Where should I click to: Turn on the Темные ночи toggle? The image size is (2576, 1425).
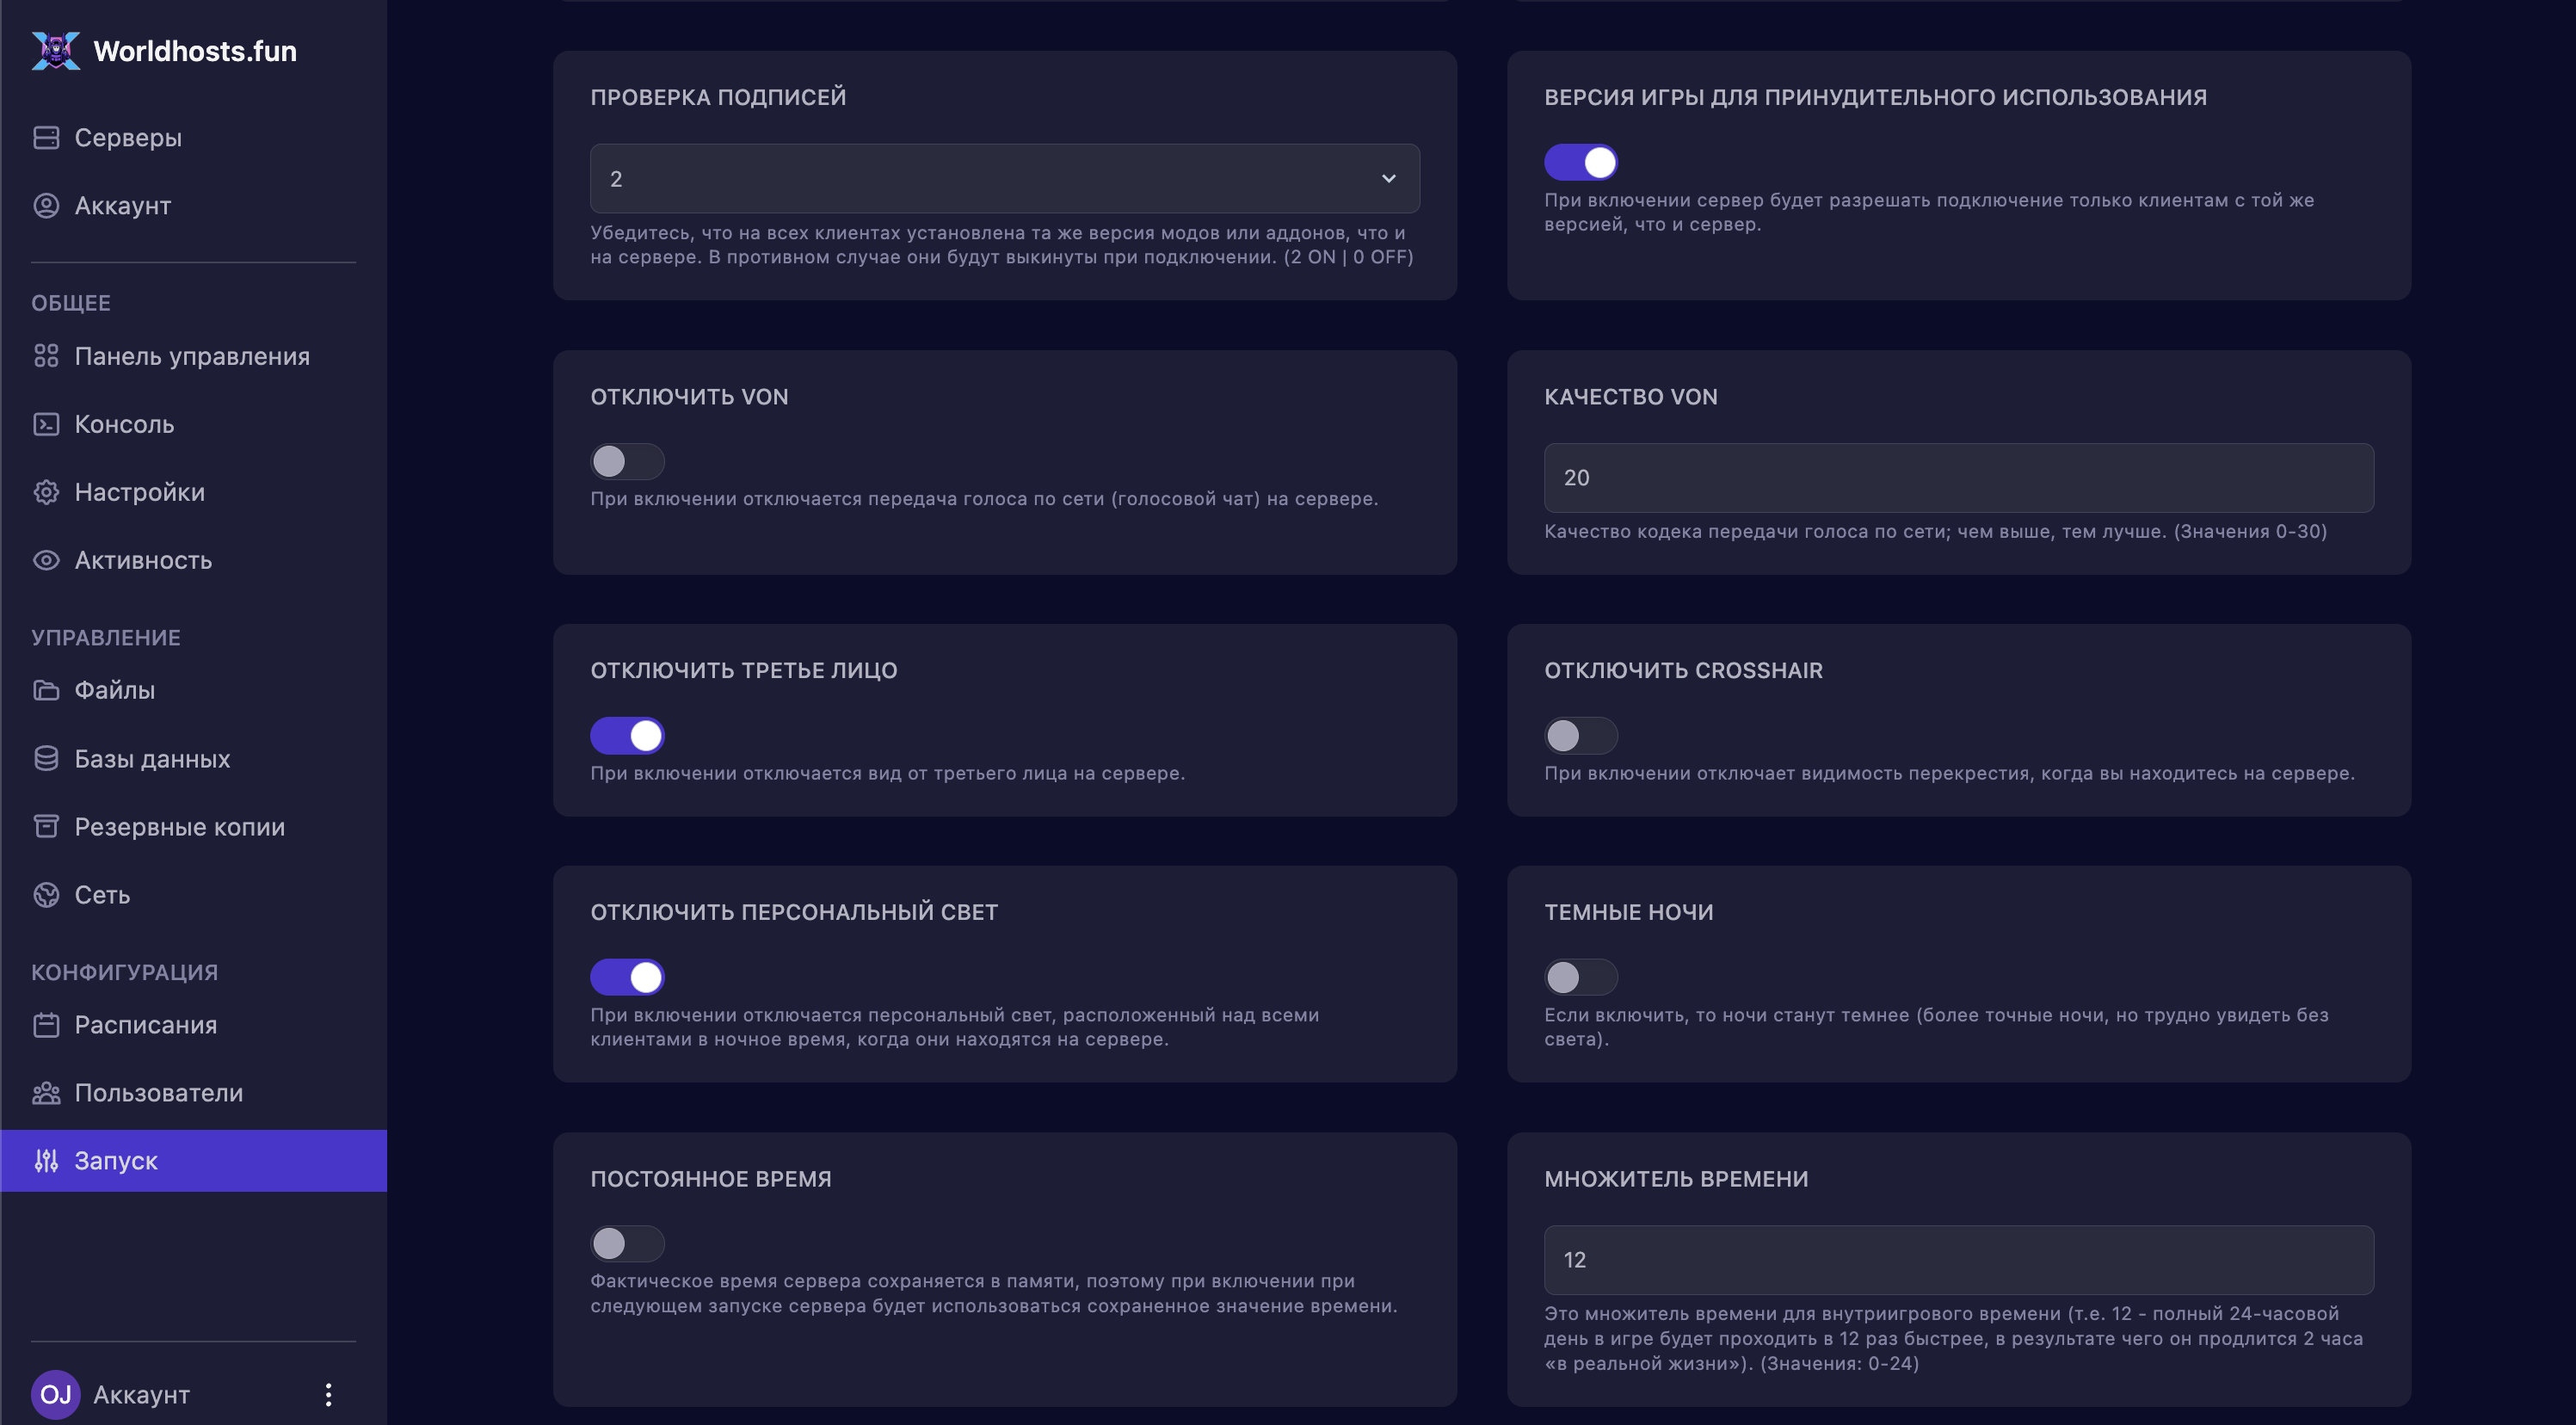point(1580,977)
